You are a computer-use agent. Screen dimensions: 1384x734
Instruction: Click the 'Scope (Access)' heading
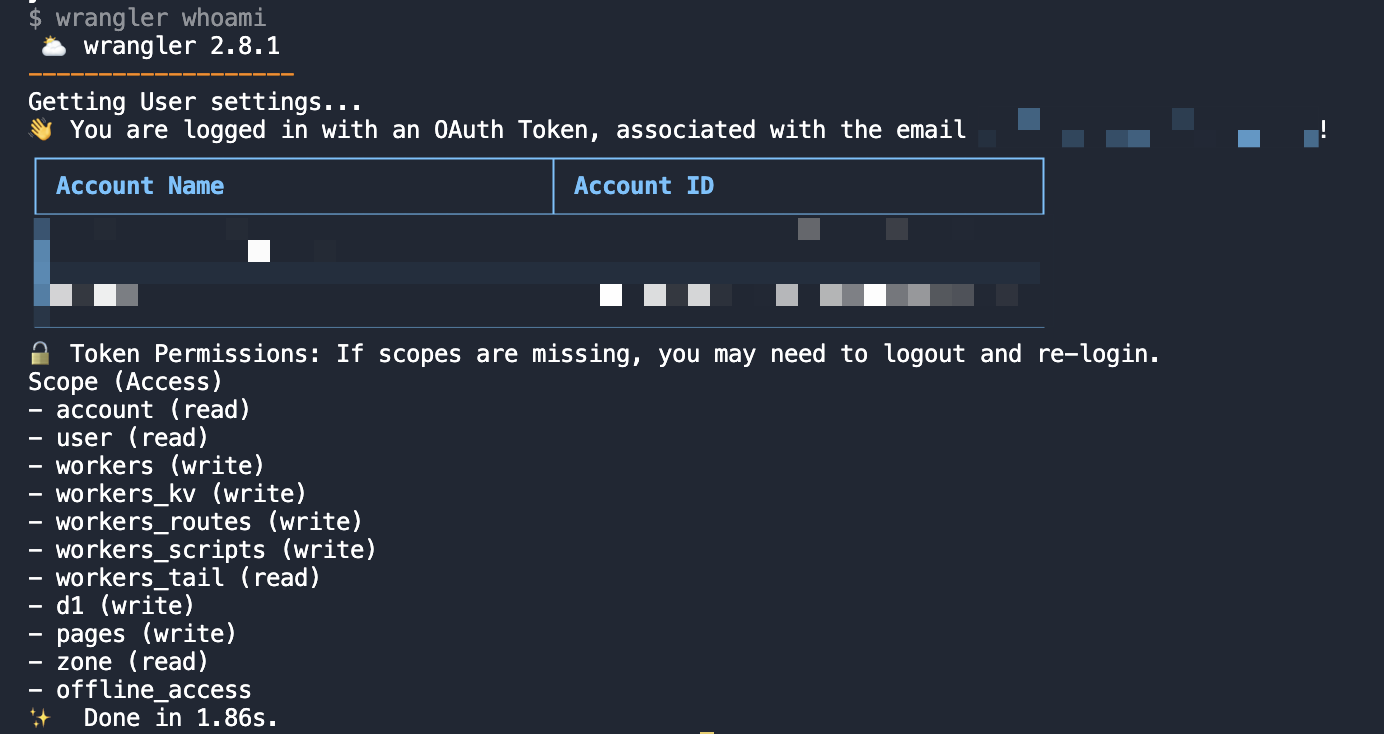(125, 382)
